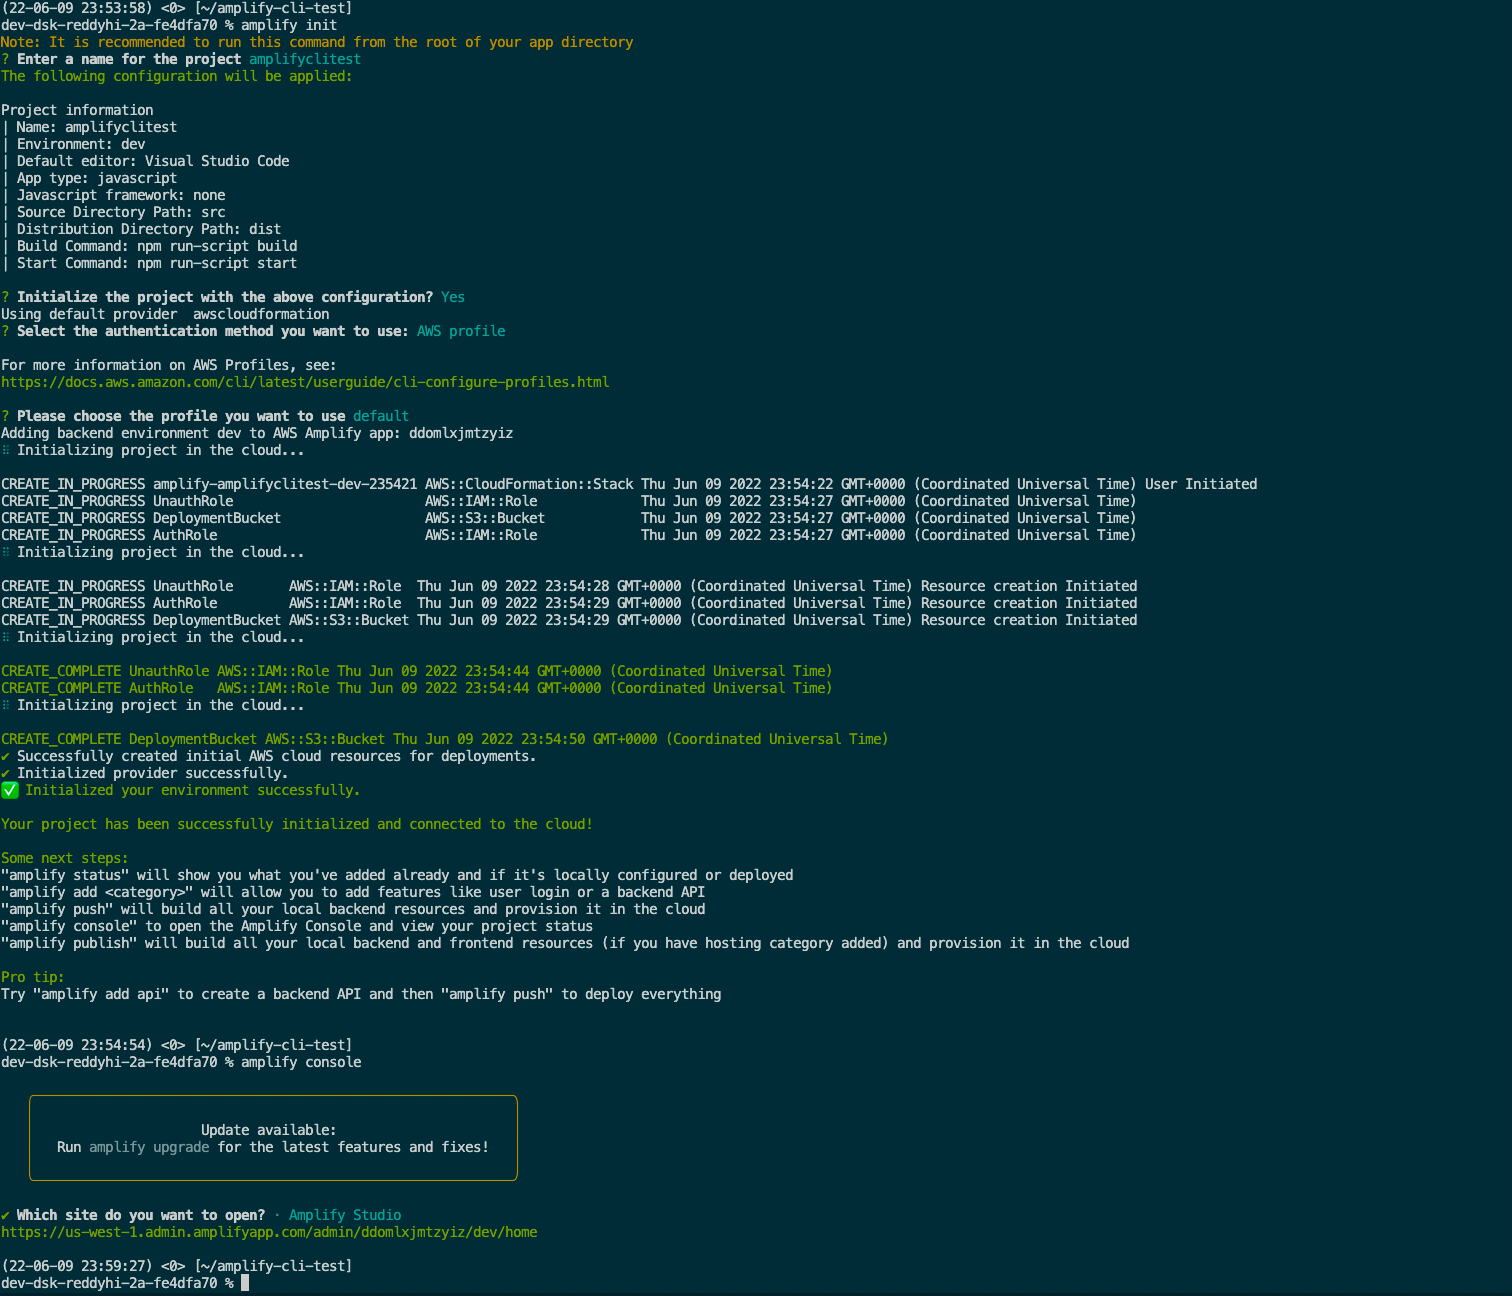Click the '"amplify console" to open' hint line
This screenshot has width=1512, height=1296.
[297, 926]
